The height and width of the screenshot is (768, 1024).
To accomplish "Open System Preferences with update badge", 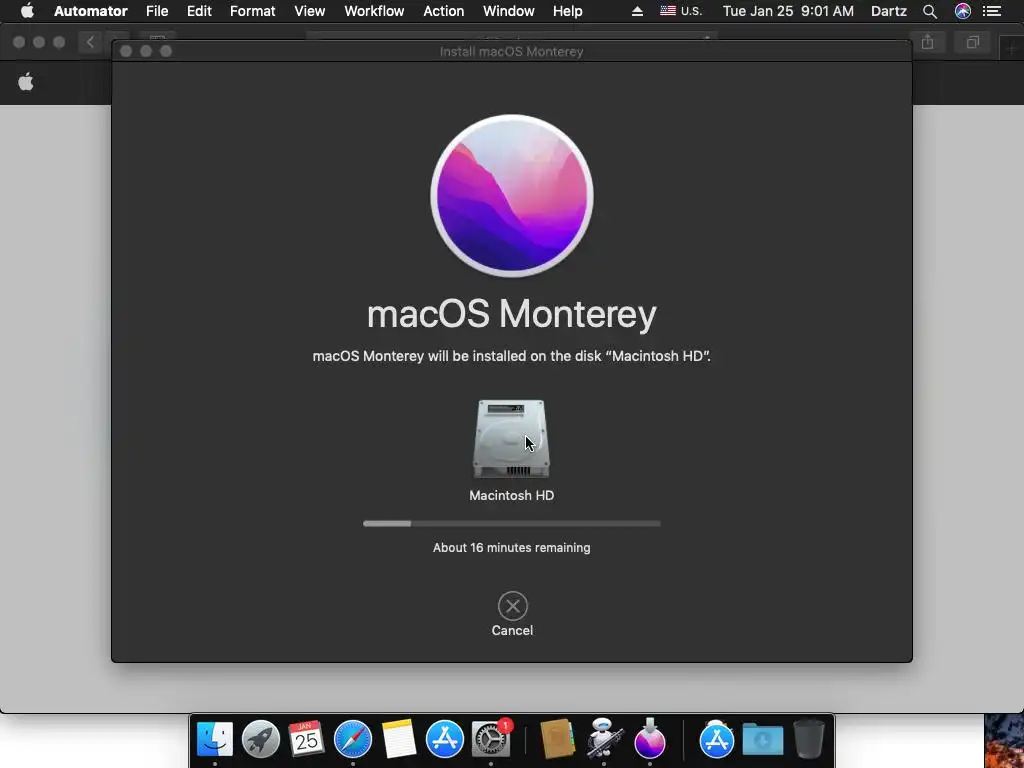I will click(491, 739).
